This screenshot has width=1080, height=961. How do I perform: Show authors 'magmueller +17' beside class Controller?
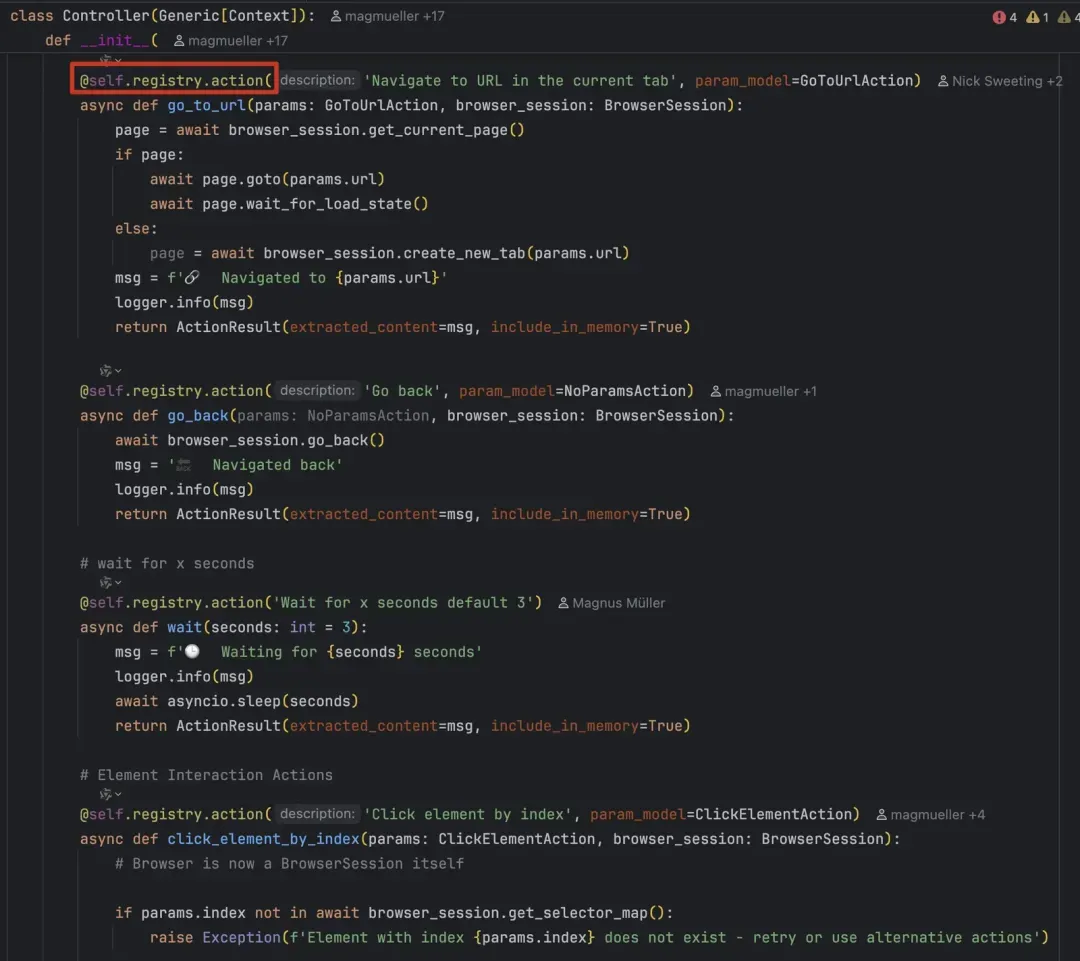[x=388, y=16]
